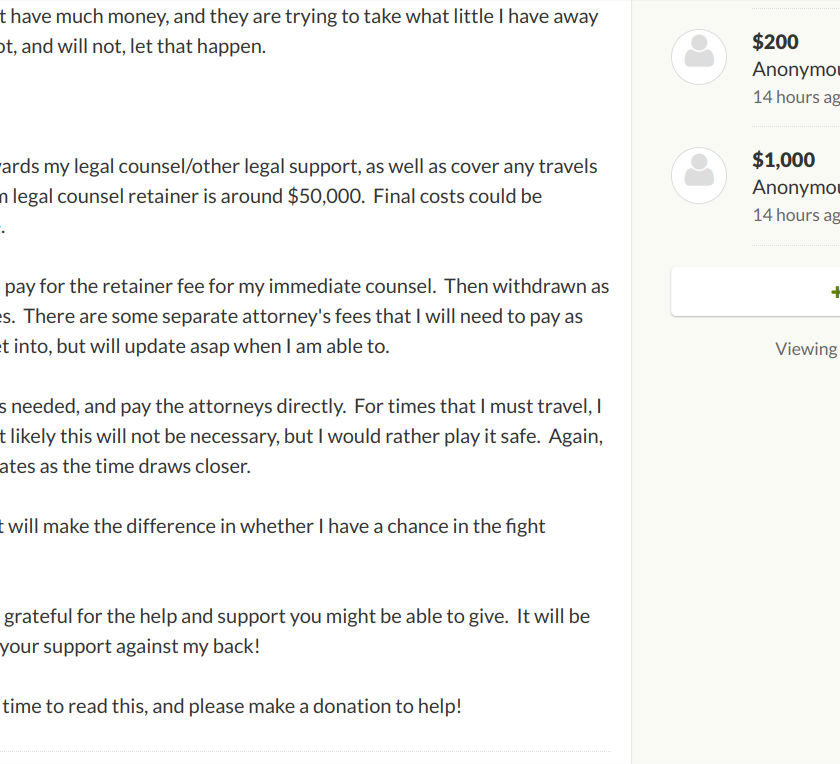Click the 14 hours ago timestamp under $1,000
This screenshot has height=764, width=840.
796,215
